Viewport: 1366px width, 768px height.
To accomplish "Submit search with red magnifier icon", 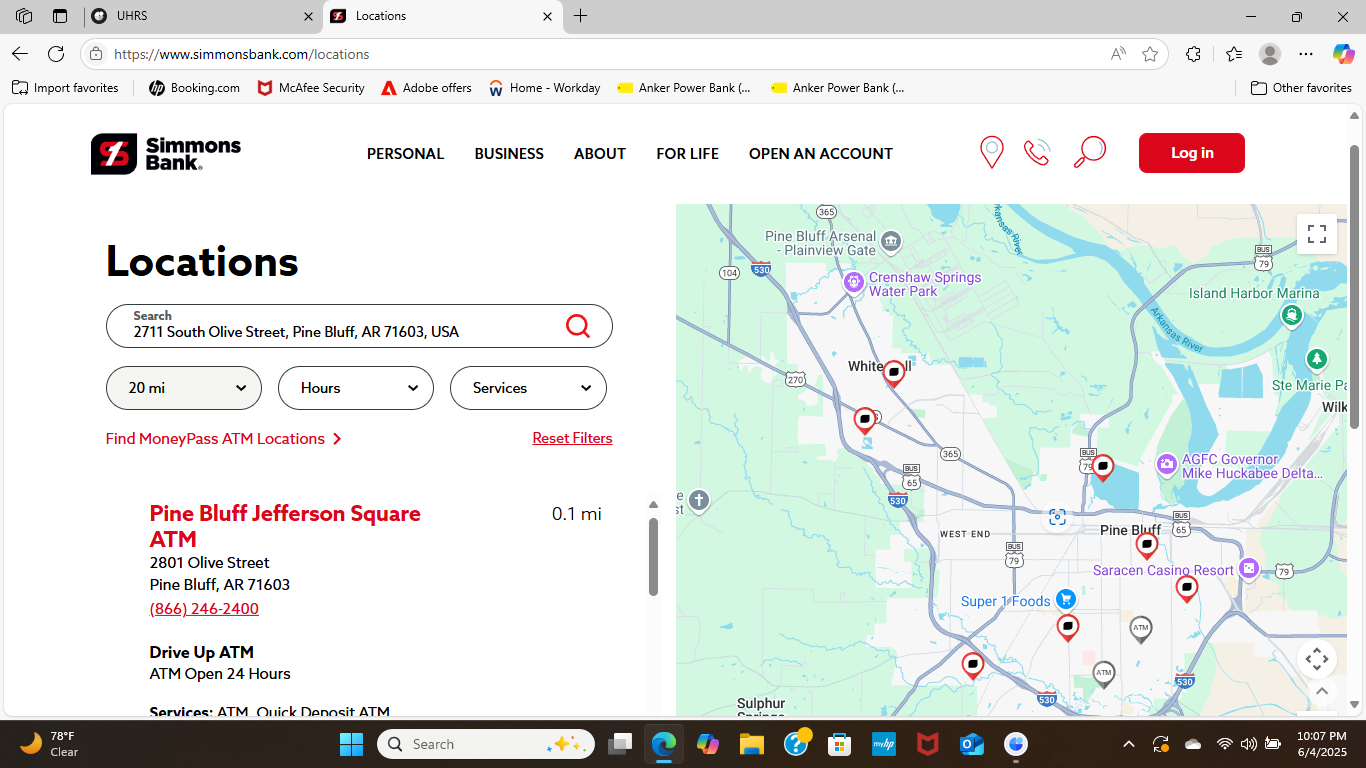I will [x=578, y=326].
